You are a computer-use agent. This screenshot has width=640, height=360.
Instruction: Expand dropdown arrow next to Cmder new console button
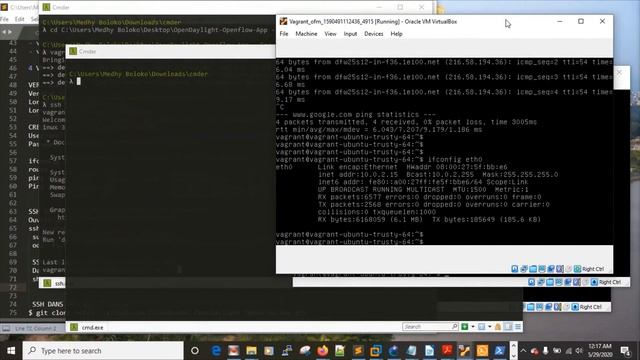point(473,327)
